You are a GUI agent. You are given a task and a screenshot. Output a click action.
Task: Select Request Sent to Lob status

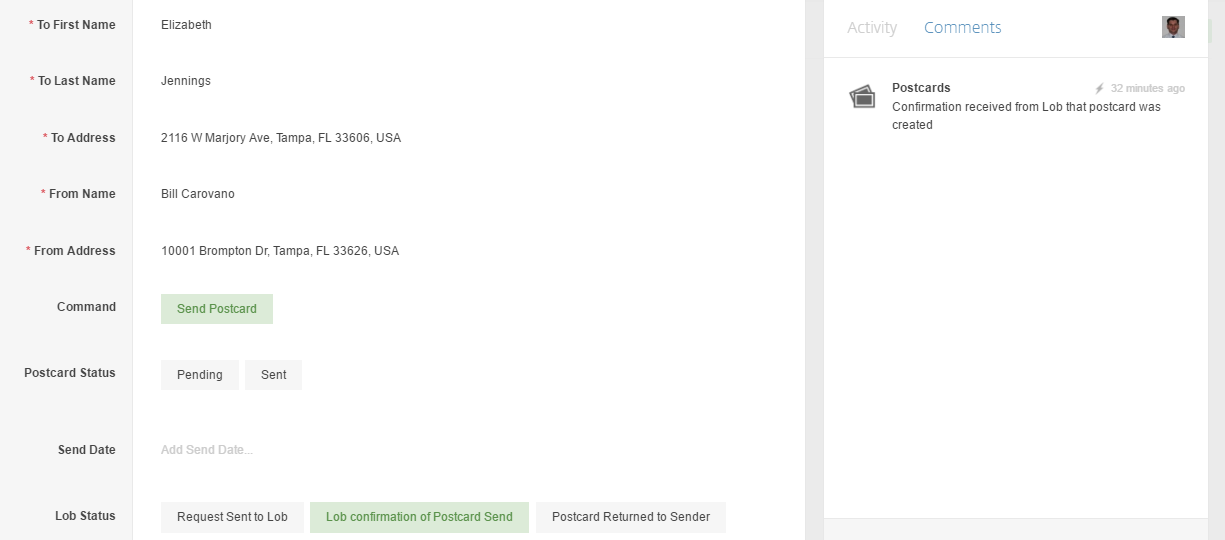coord(232,517)
